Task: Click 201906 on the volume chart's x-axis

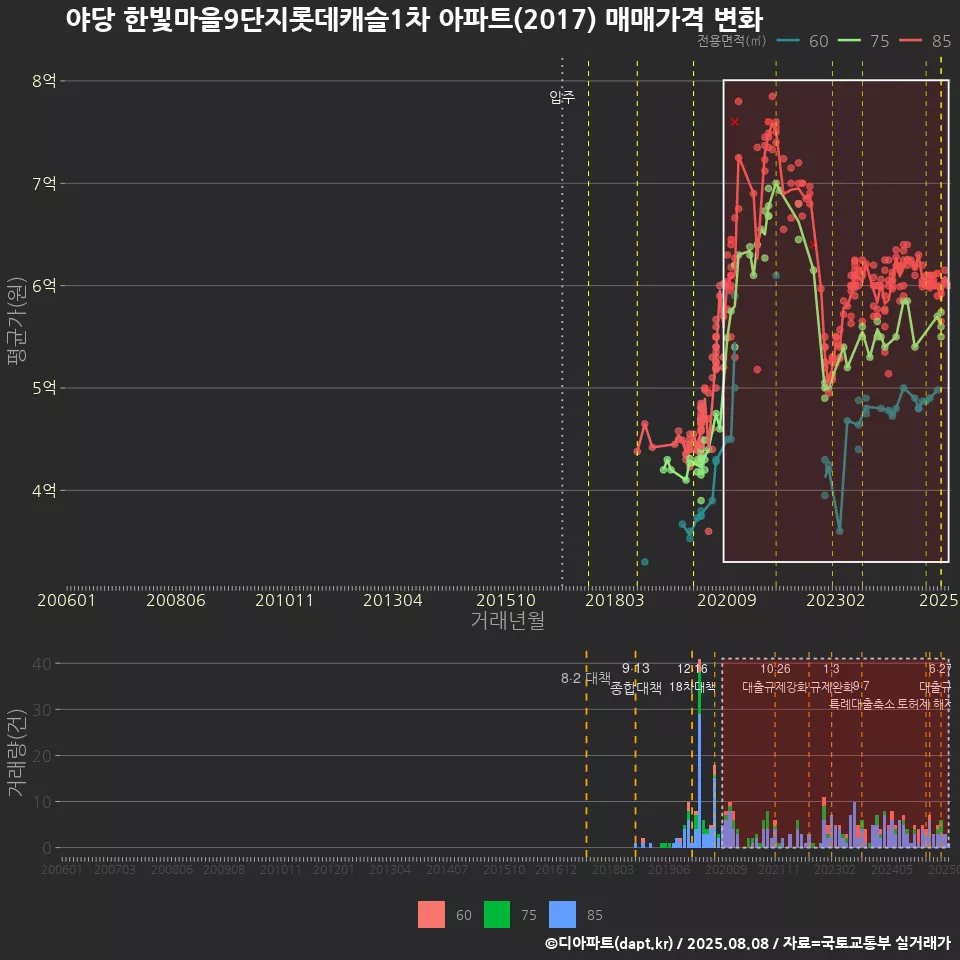Action: [669, 869]
